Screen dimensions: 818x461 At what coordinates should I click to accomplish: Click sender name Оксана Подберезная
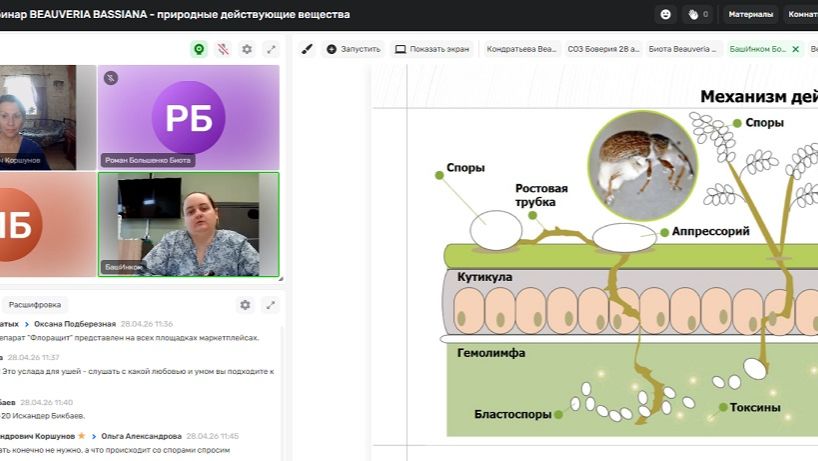75,324
